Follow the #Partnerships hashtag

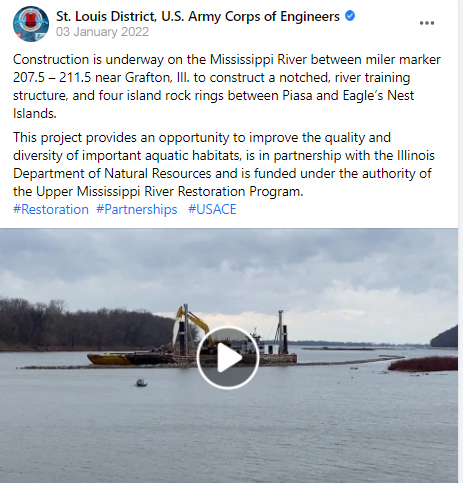click(x=137, y=210)
